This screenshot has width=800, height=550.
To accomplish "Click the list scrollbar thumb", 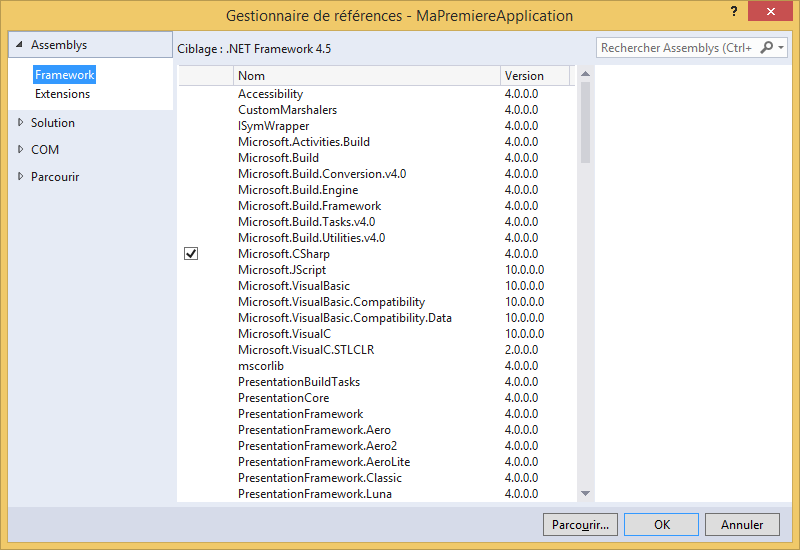I will pyautogui.click(x=586, y=122).
